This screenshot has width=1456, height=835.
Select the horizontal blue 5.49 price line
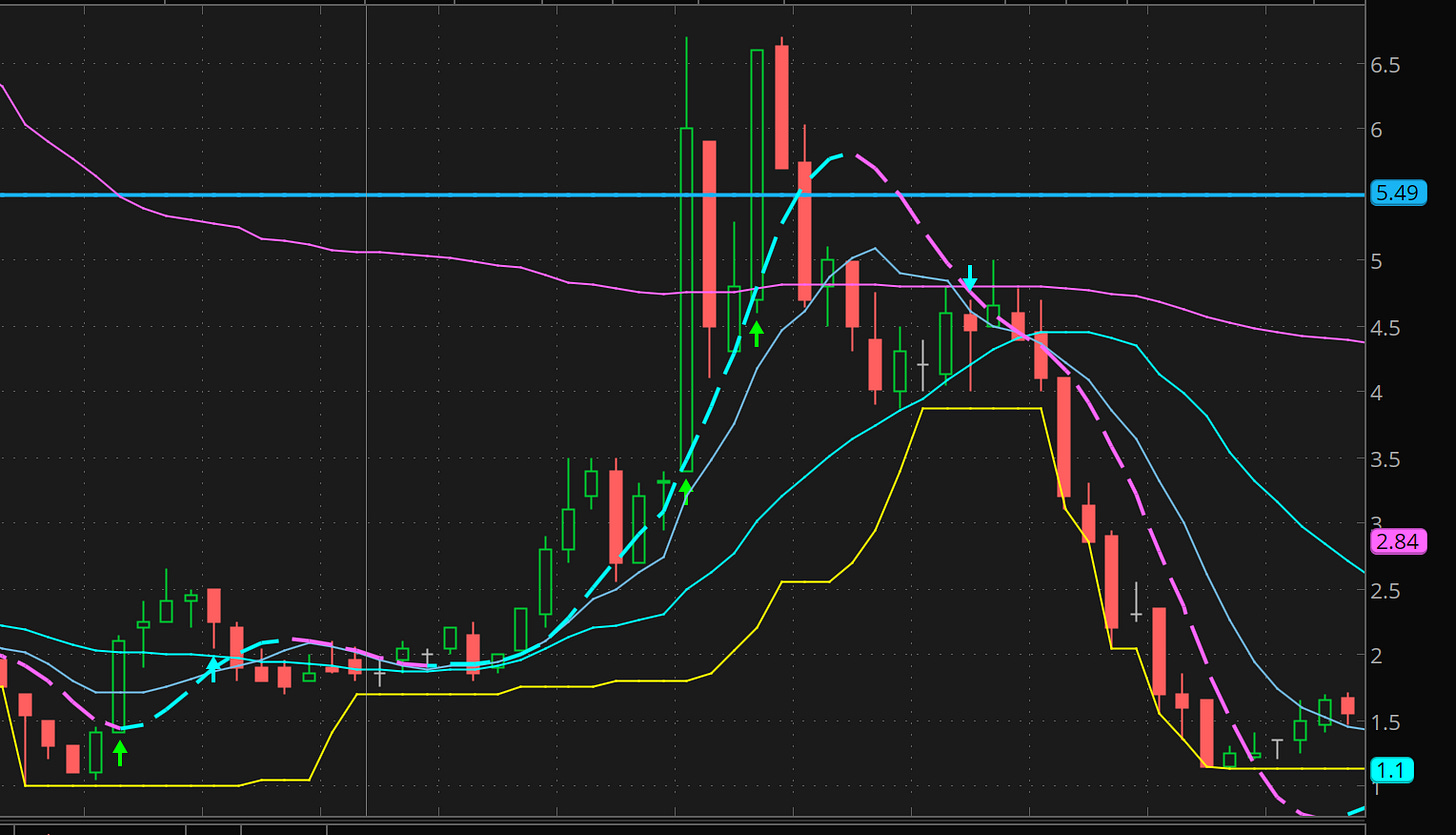click(x=683, y=195)
